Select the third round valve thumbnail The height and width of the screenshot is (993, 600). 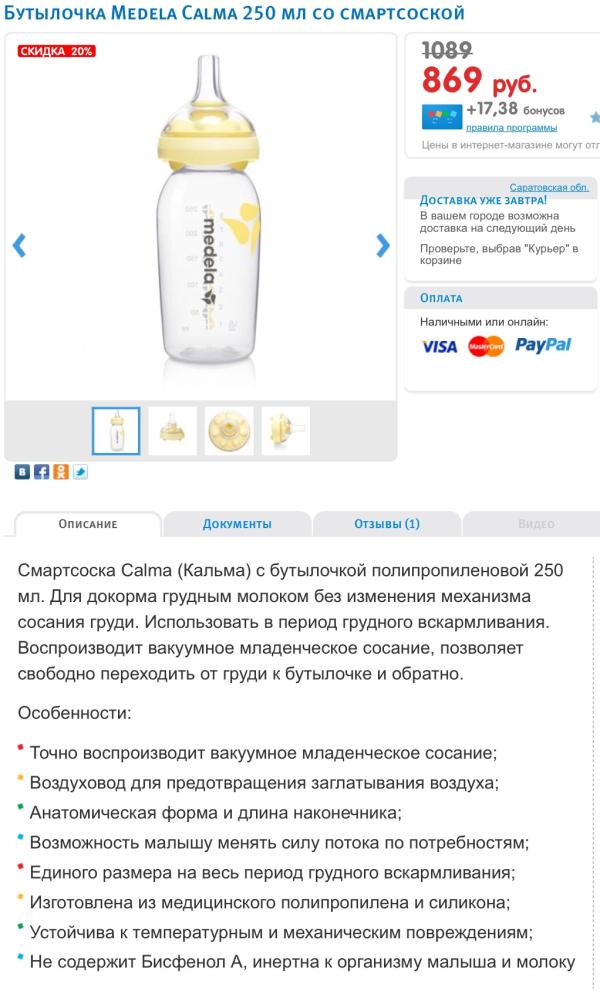click(229, 431)
